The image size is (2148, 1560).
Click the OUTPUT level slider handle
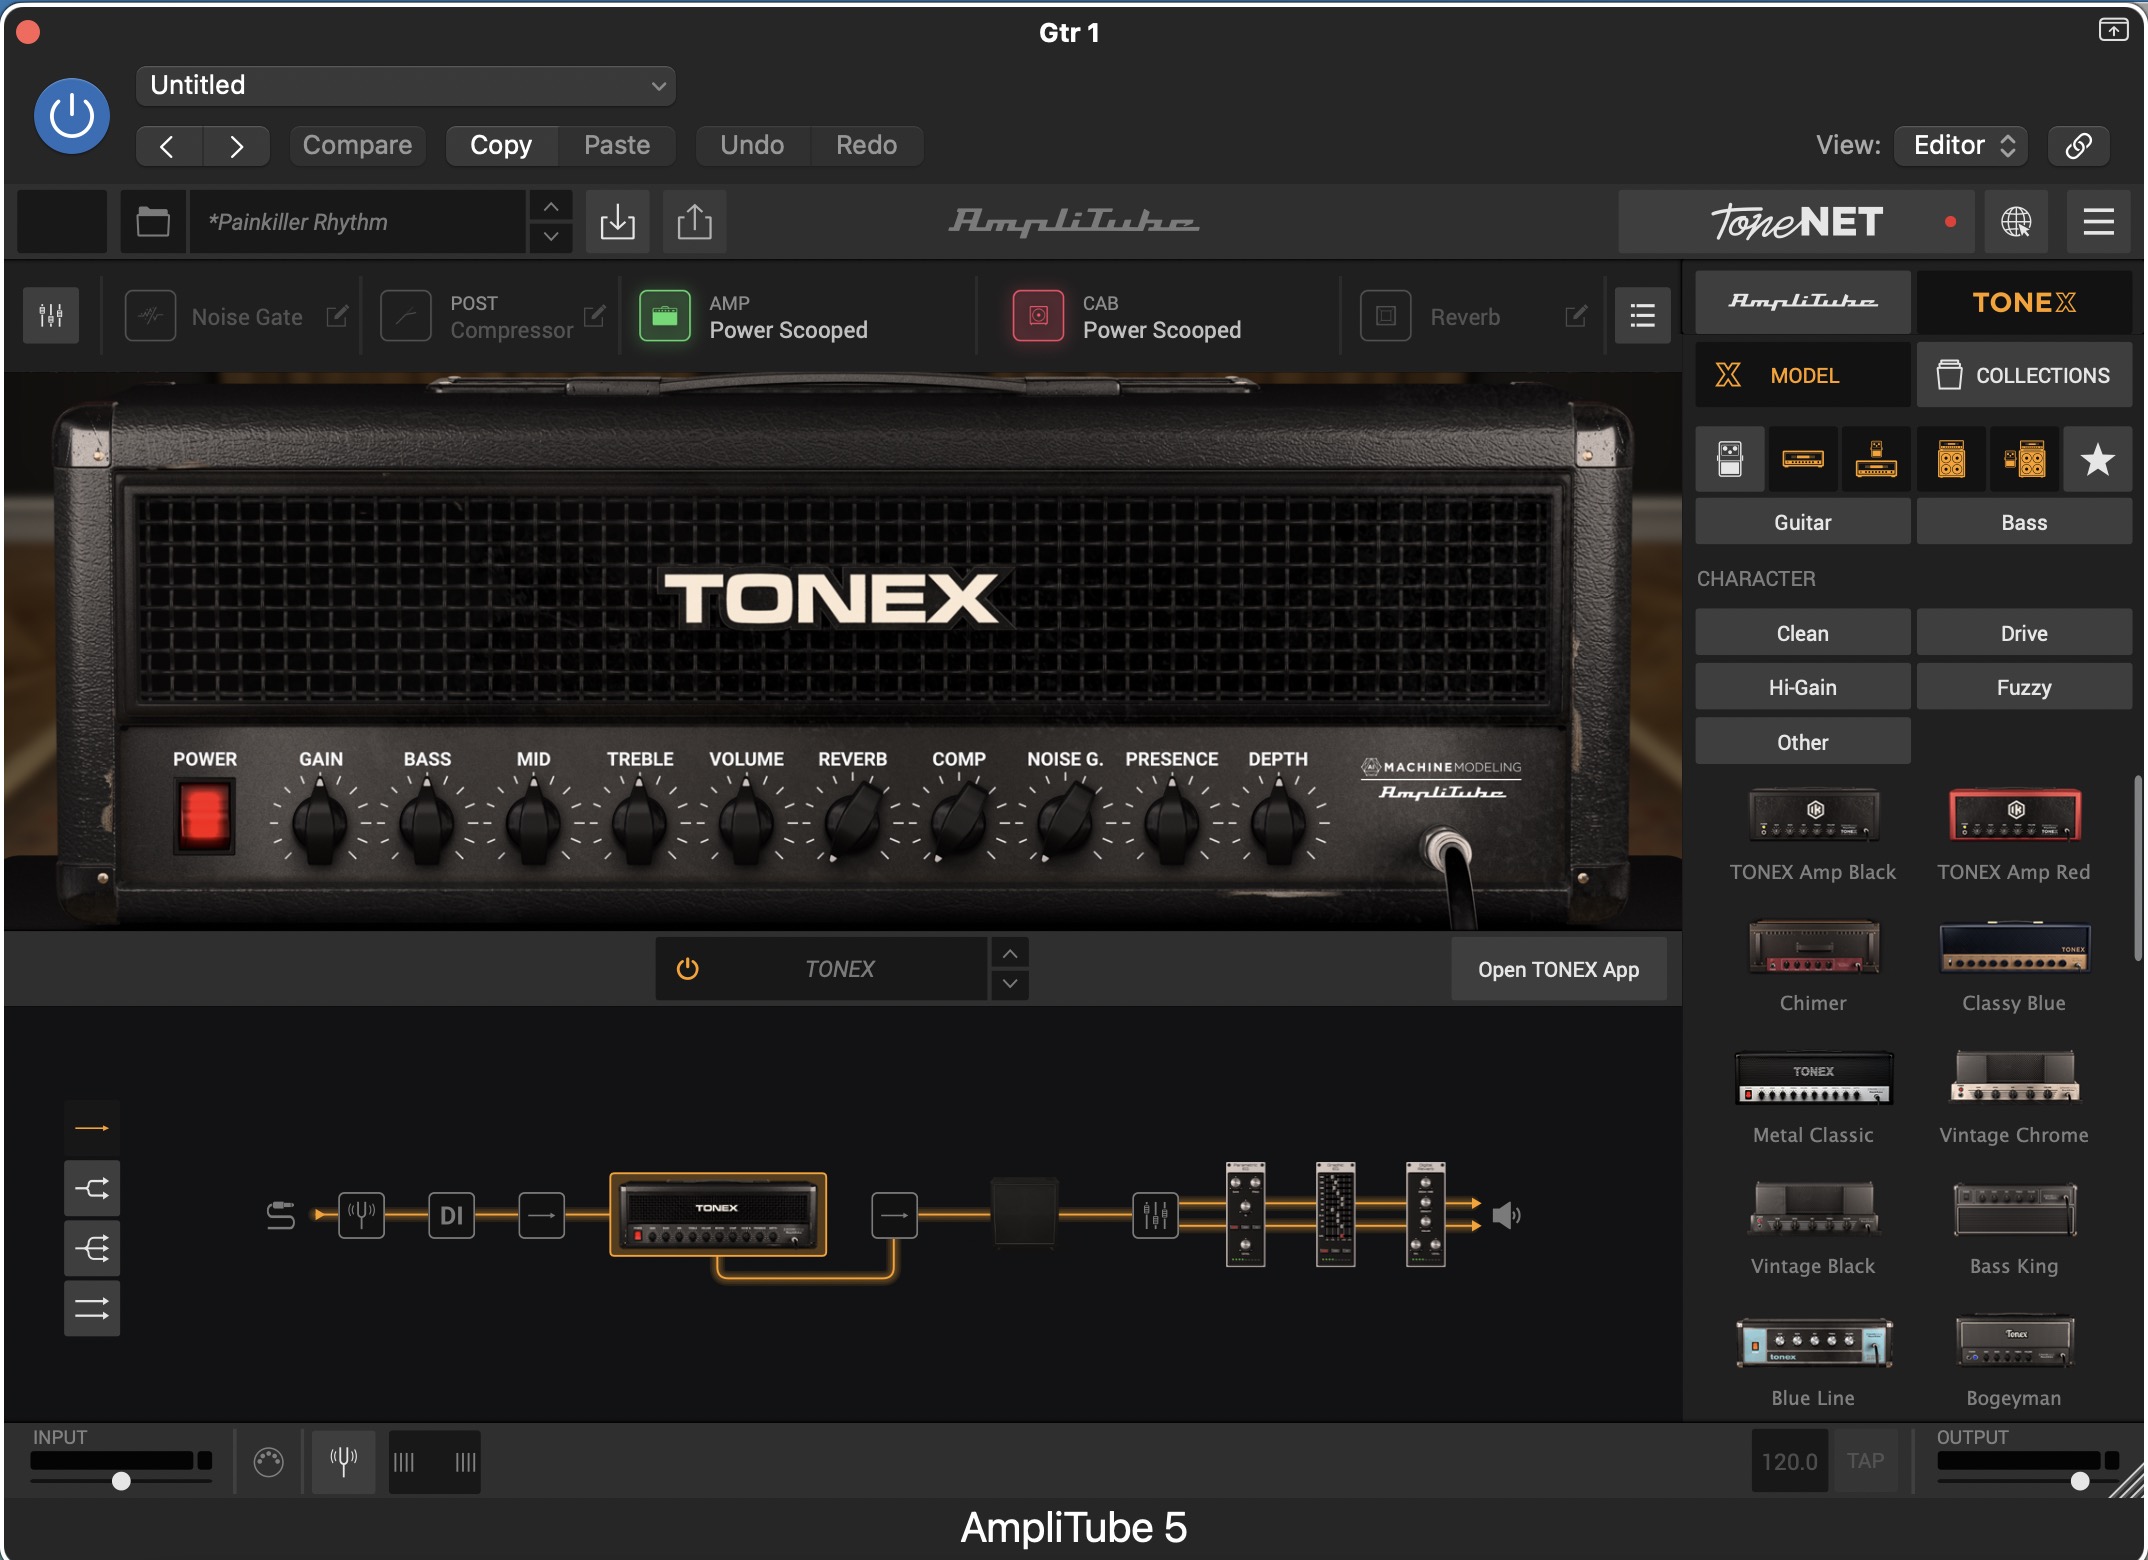tap(2079, 1481)
